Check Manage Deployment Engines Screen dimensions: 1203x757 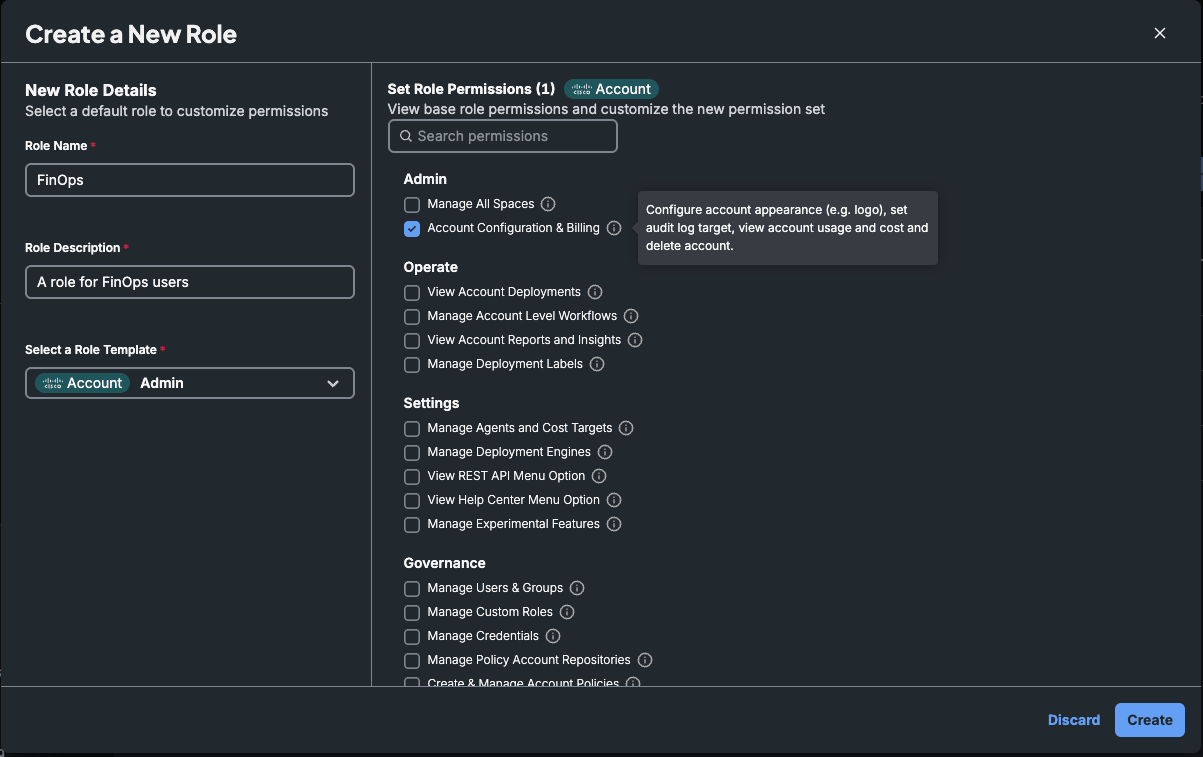click(x=412, y=452)
